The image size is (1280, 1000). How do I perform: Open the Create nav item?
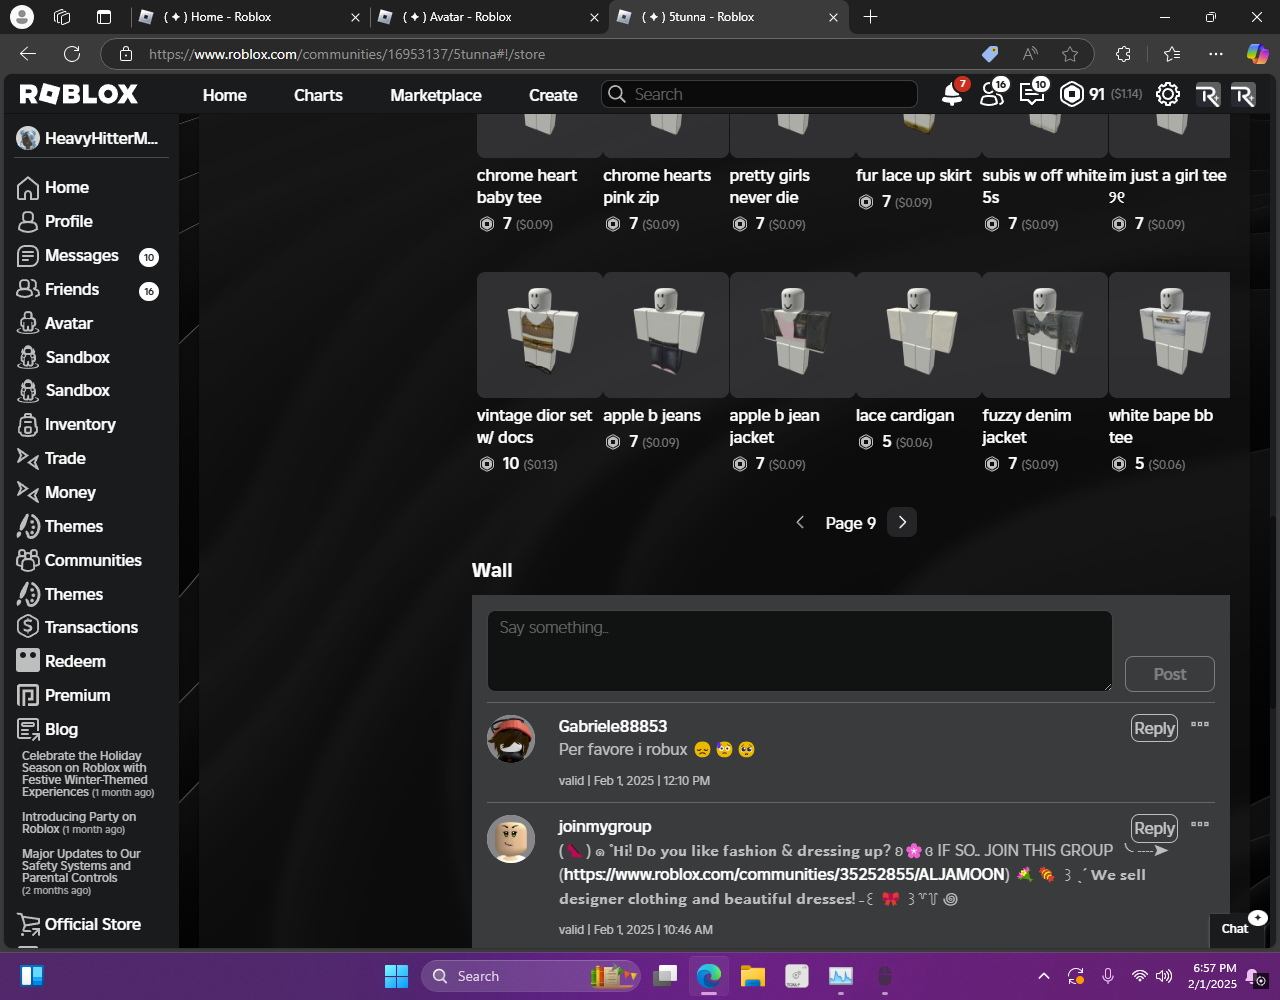click(x=553, y=95)
